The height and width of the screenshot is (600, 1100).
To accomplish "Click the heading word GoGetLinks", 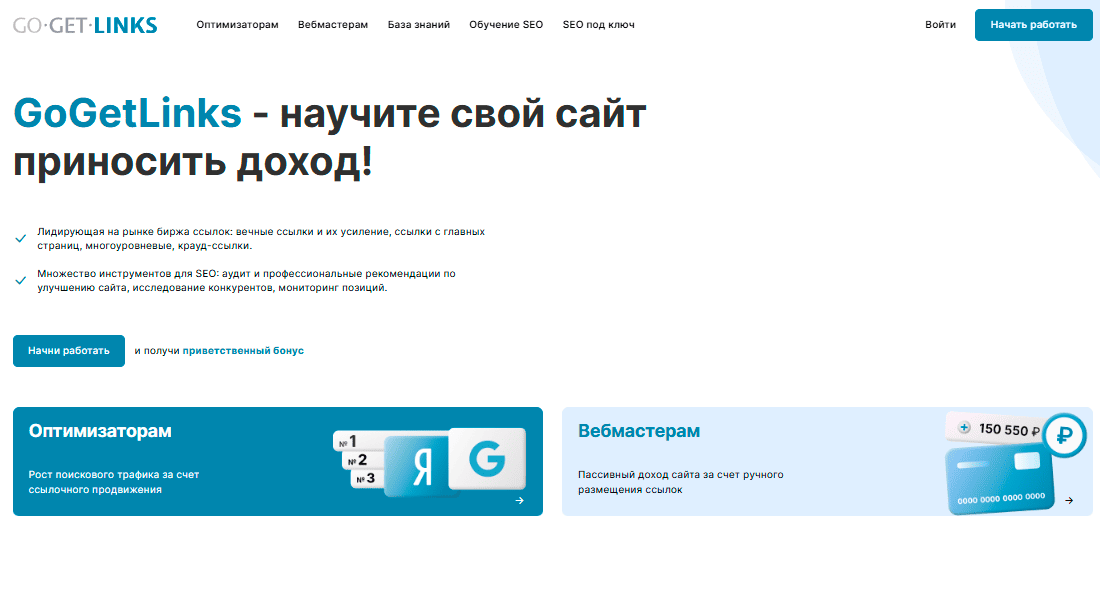I will coord(128,113).
